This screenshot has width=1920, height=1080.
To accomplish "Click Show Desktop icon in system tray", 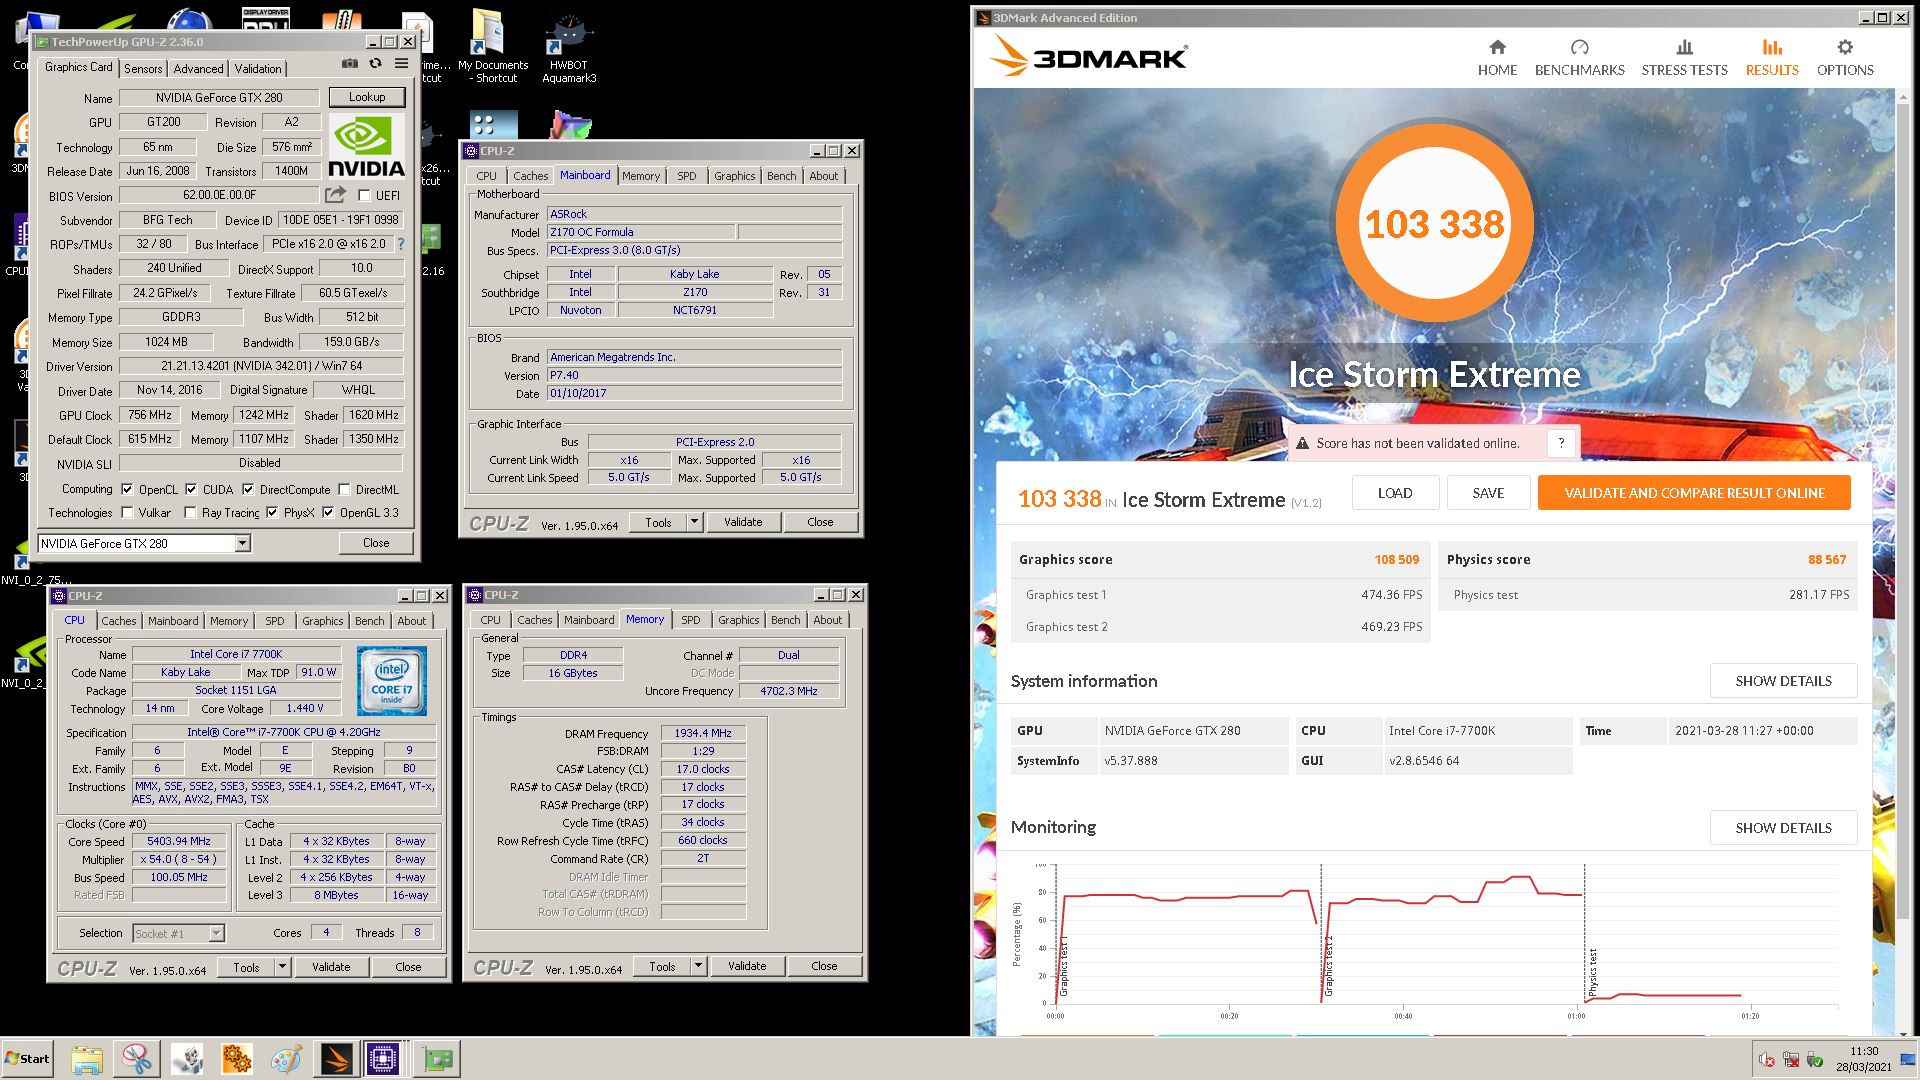I will point(1907,1060).
